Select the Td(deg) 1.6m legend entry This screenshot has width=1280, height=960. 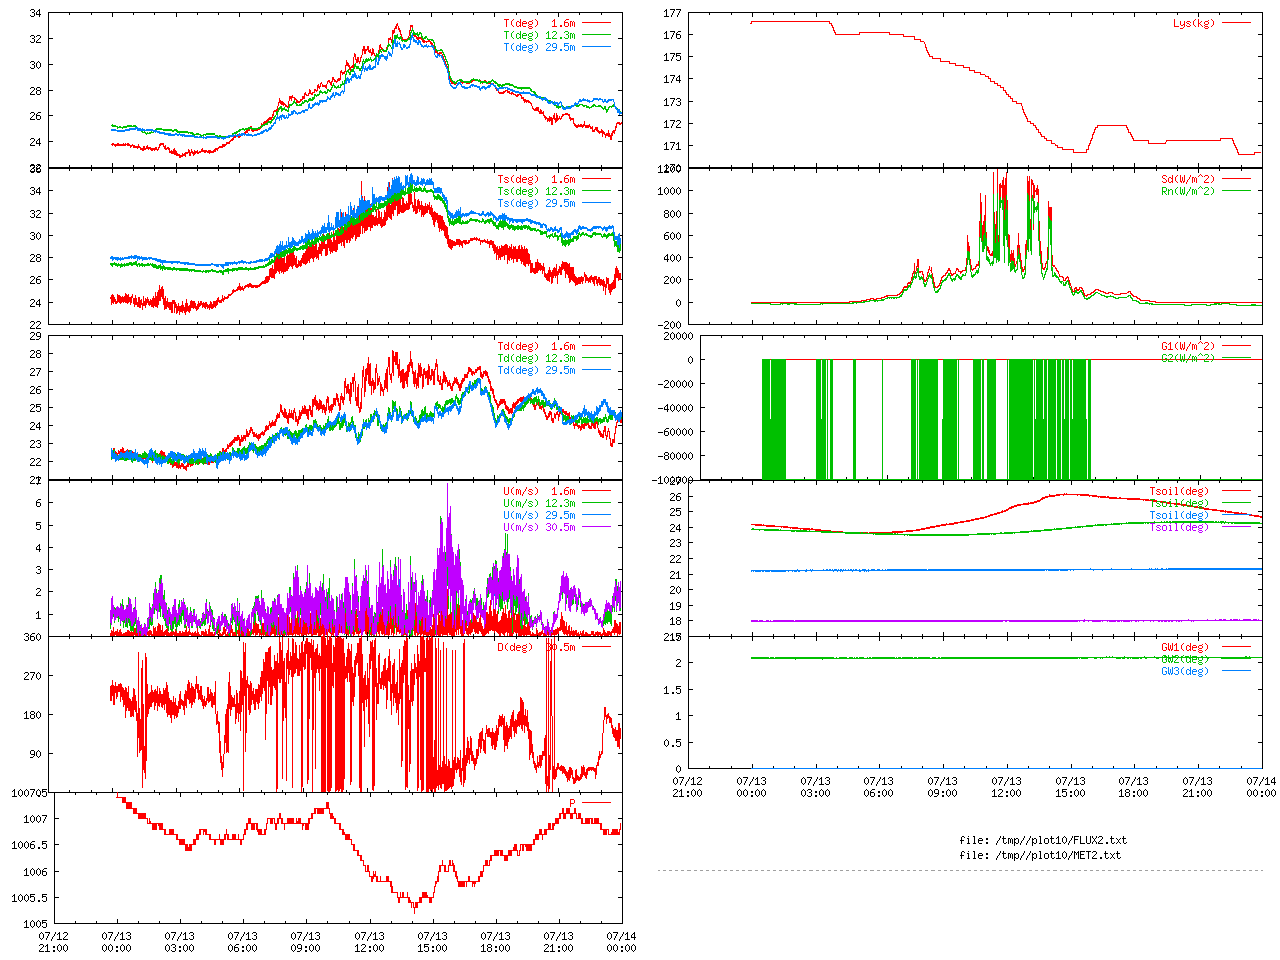[x=536, y=346]
